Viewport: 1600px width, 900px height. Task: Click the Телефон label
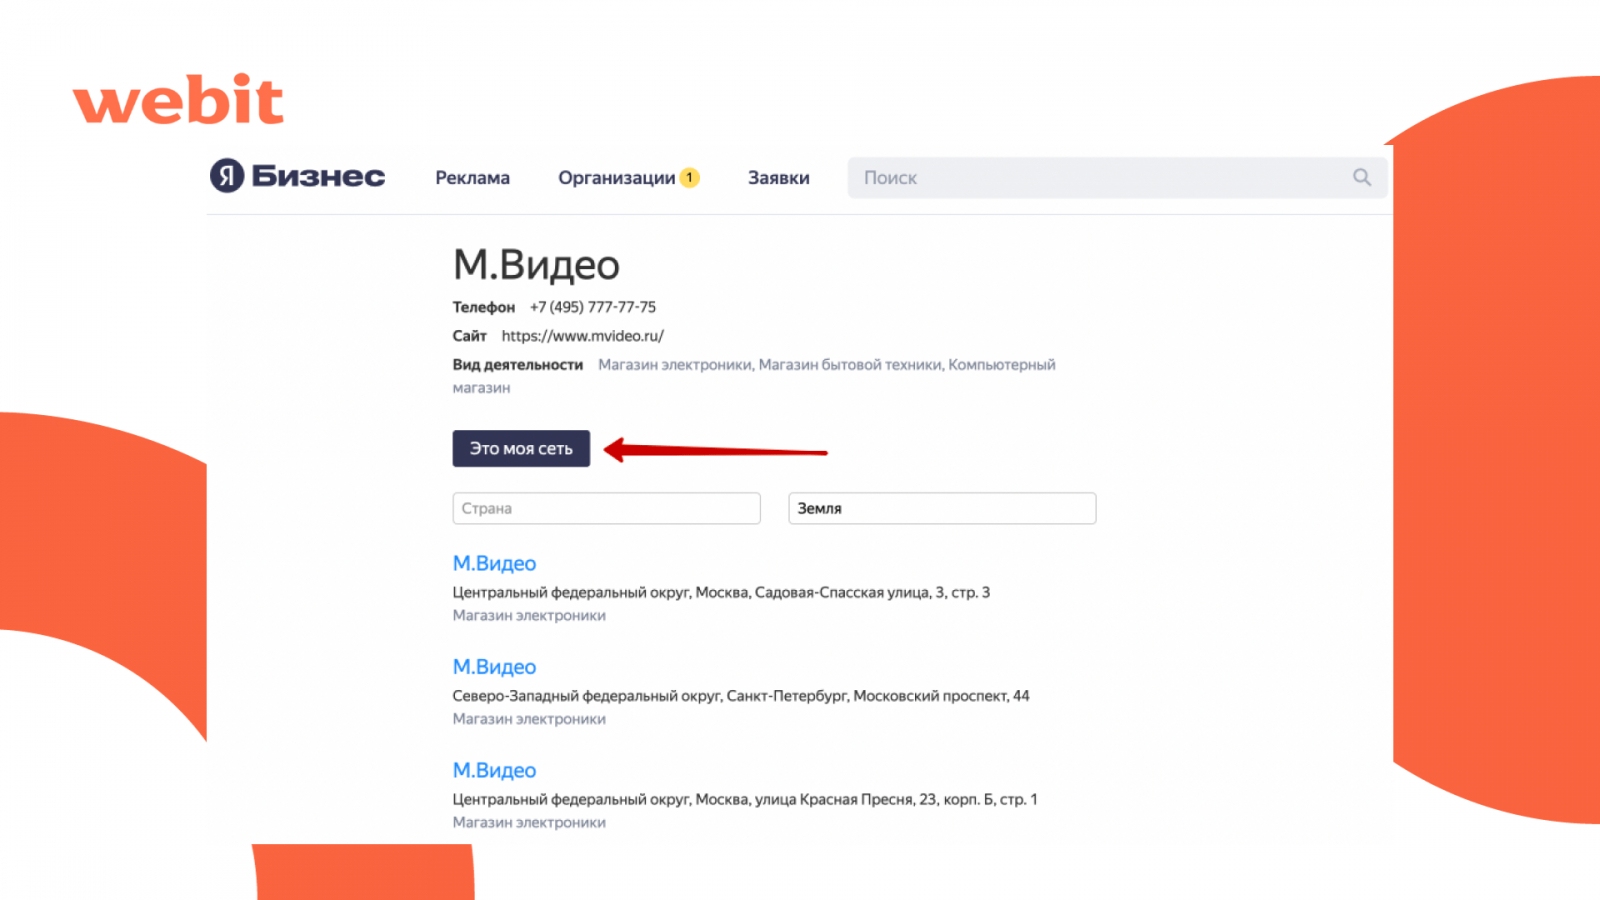coord(484,307)
